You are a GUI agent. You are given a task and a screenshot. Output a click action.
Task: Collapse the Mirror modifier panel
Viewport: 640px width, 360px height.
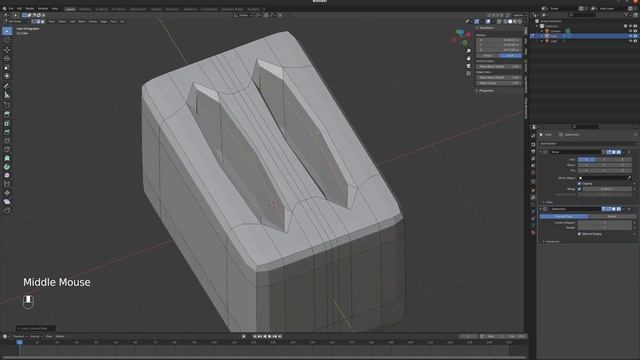pos(541,152)
